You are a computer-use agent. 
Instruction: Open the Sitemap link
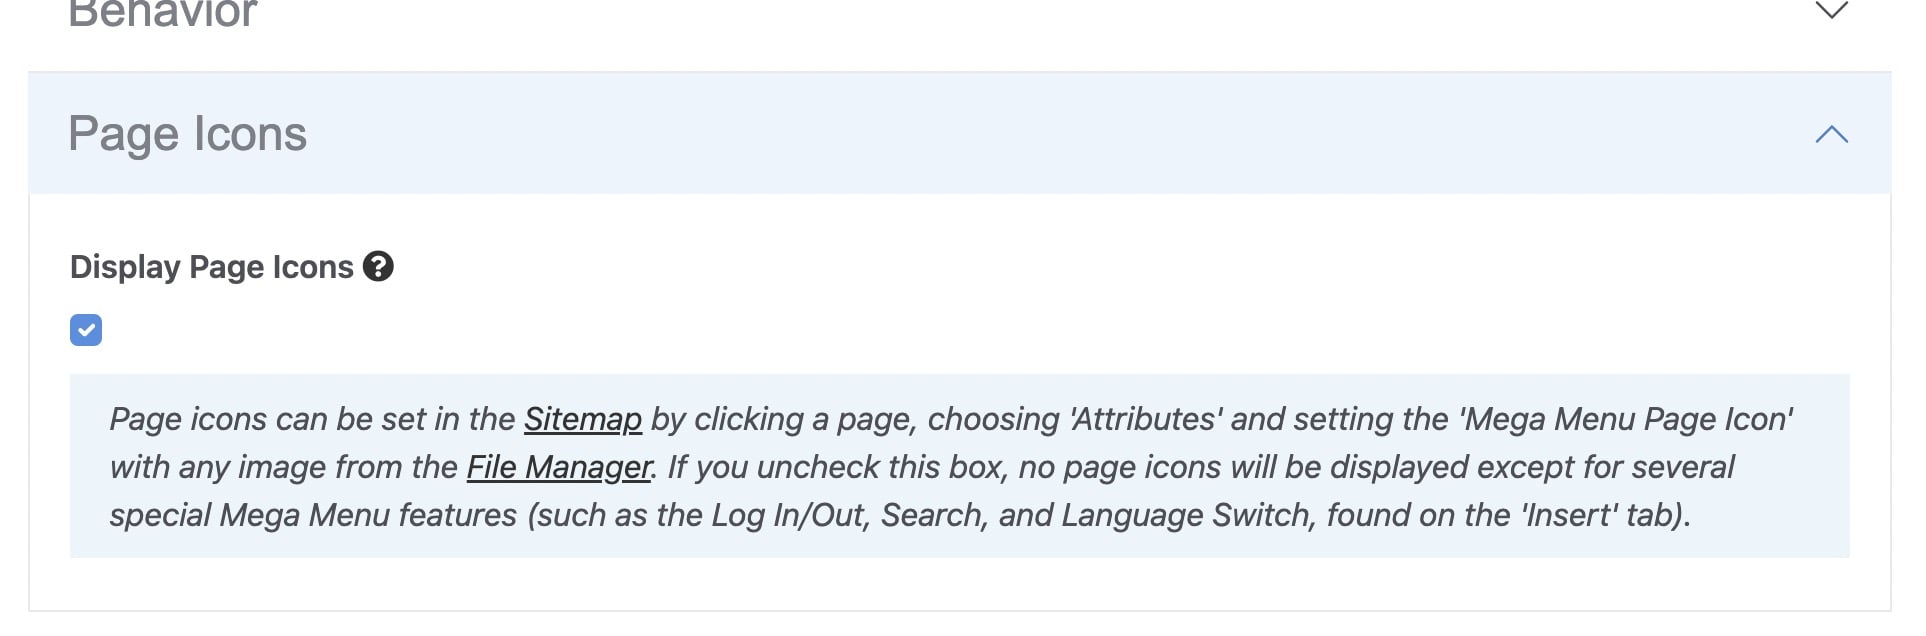click(582, 419)
